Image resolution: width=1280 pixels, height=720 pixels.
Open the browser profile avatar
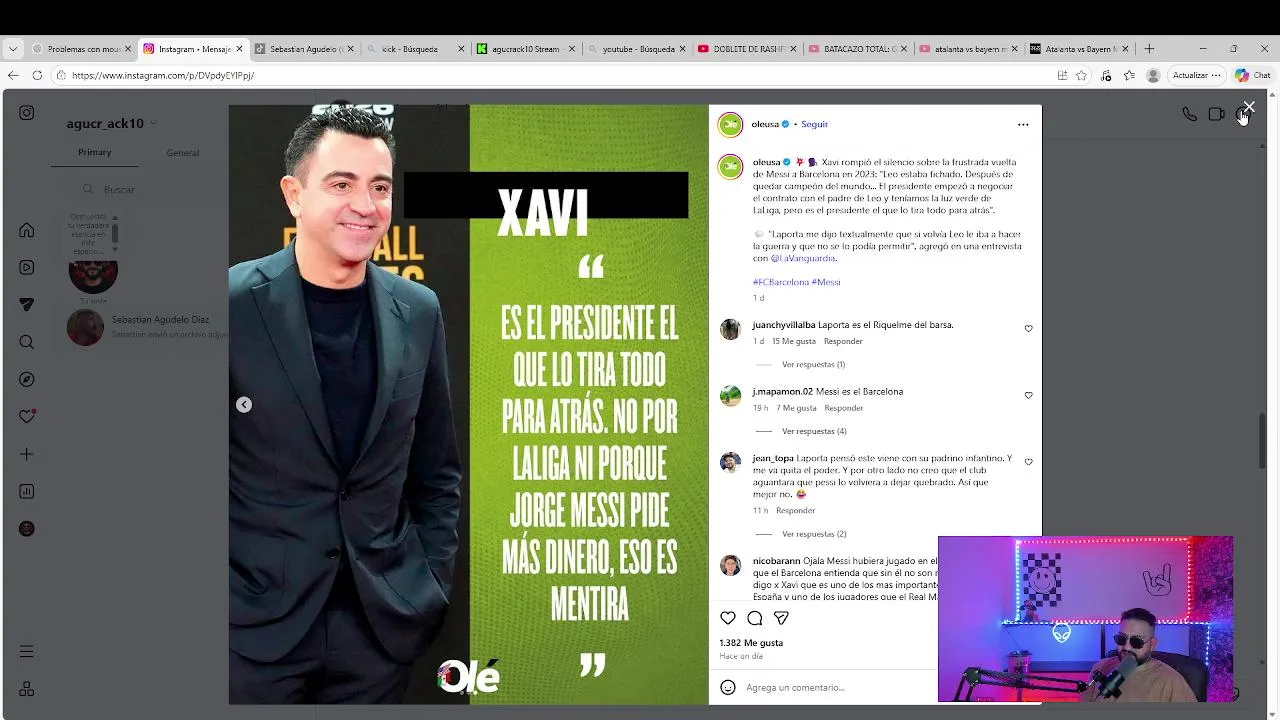click(x=1153, y=75)
